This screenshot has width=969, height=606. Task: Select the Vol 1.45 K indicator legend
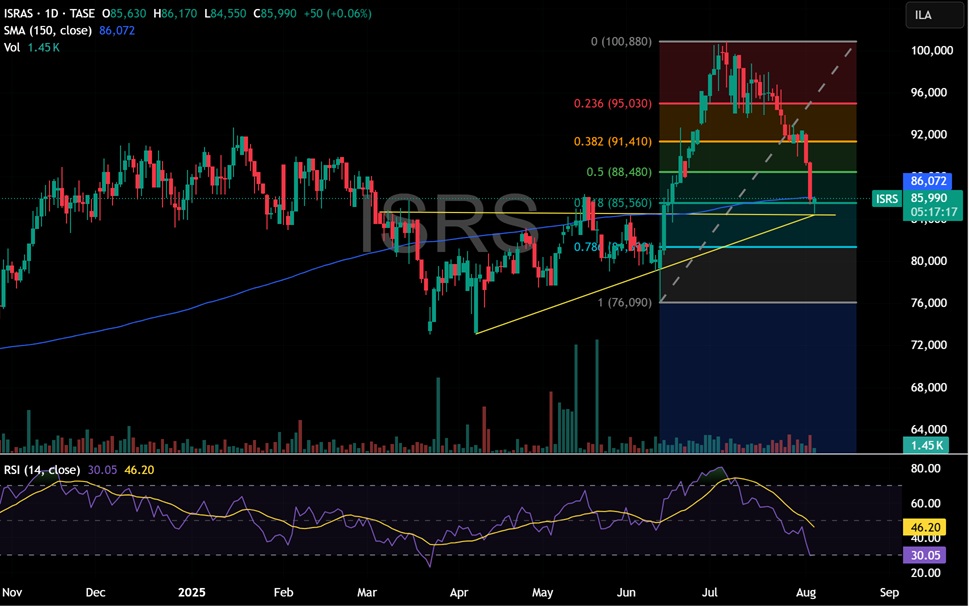pos(32,48)
